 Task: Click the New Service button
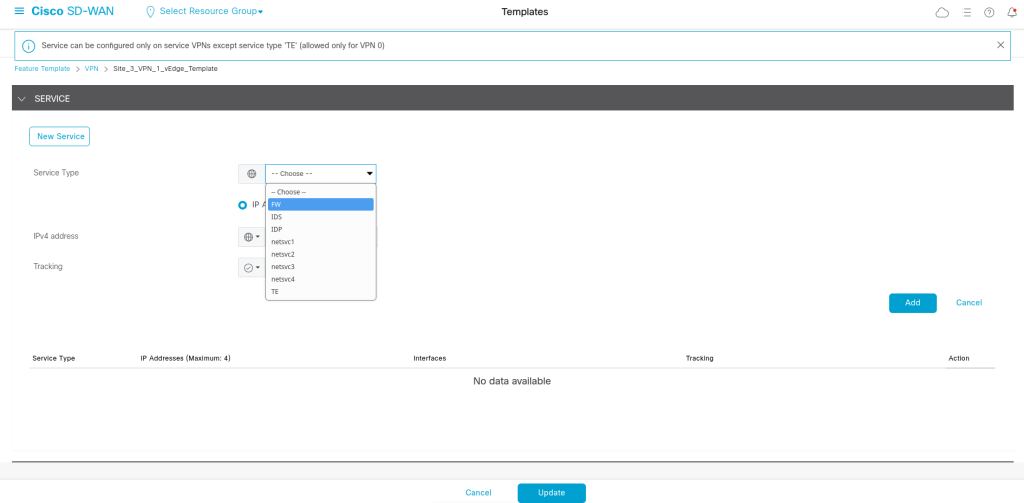[x=59, y=136]
